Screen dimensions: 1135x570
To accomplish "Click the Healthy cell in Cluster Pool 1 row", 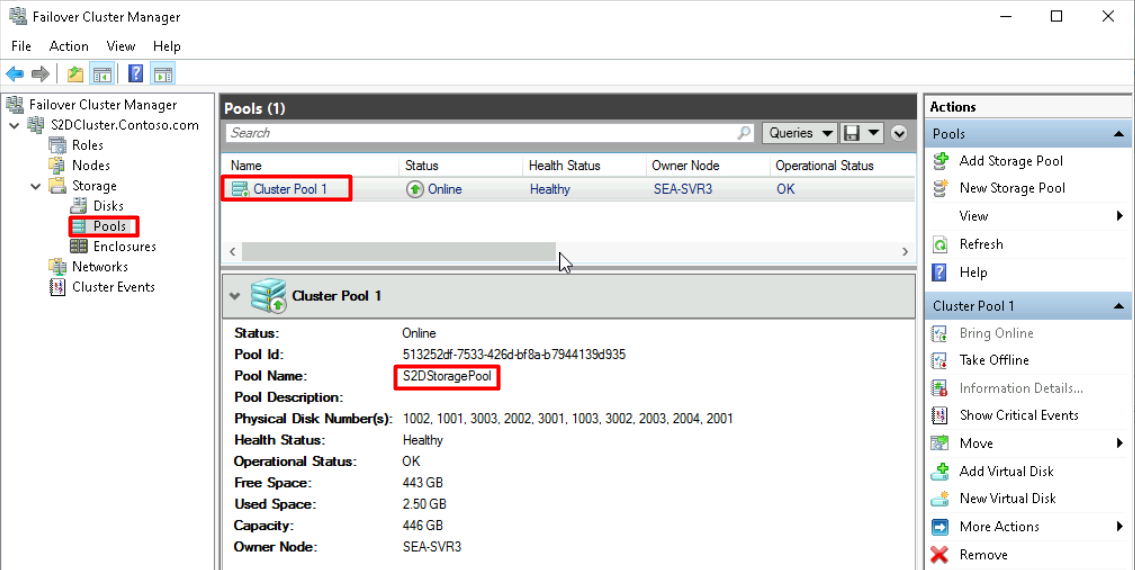I will tap(549, 189).
